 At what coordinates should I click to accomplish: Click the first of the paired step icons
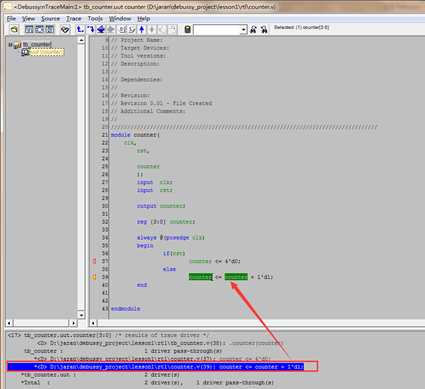click(x=123, y=29)
